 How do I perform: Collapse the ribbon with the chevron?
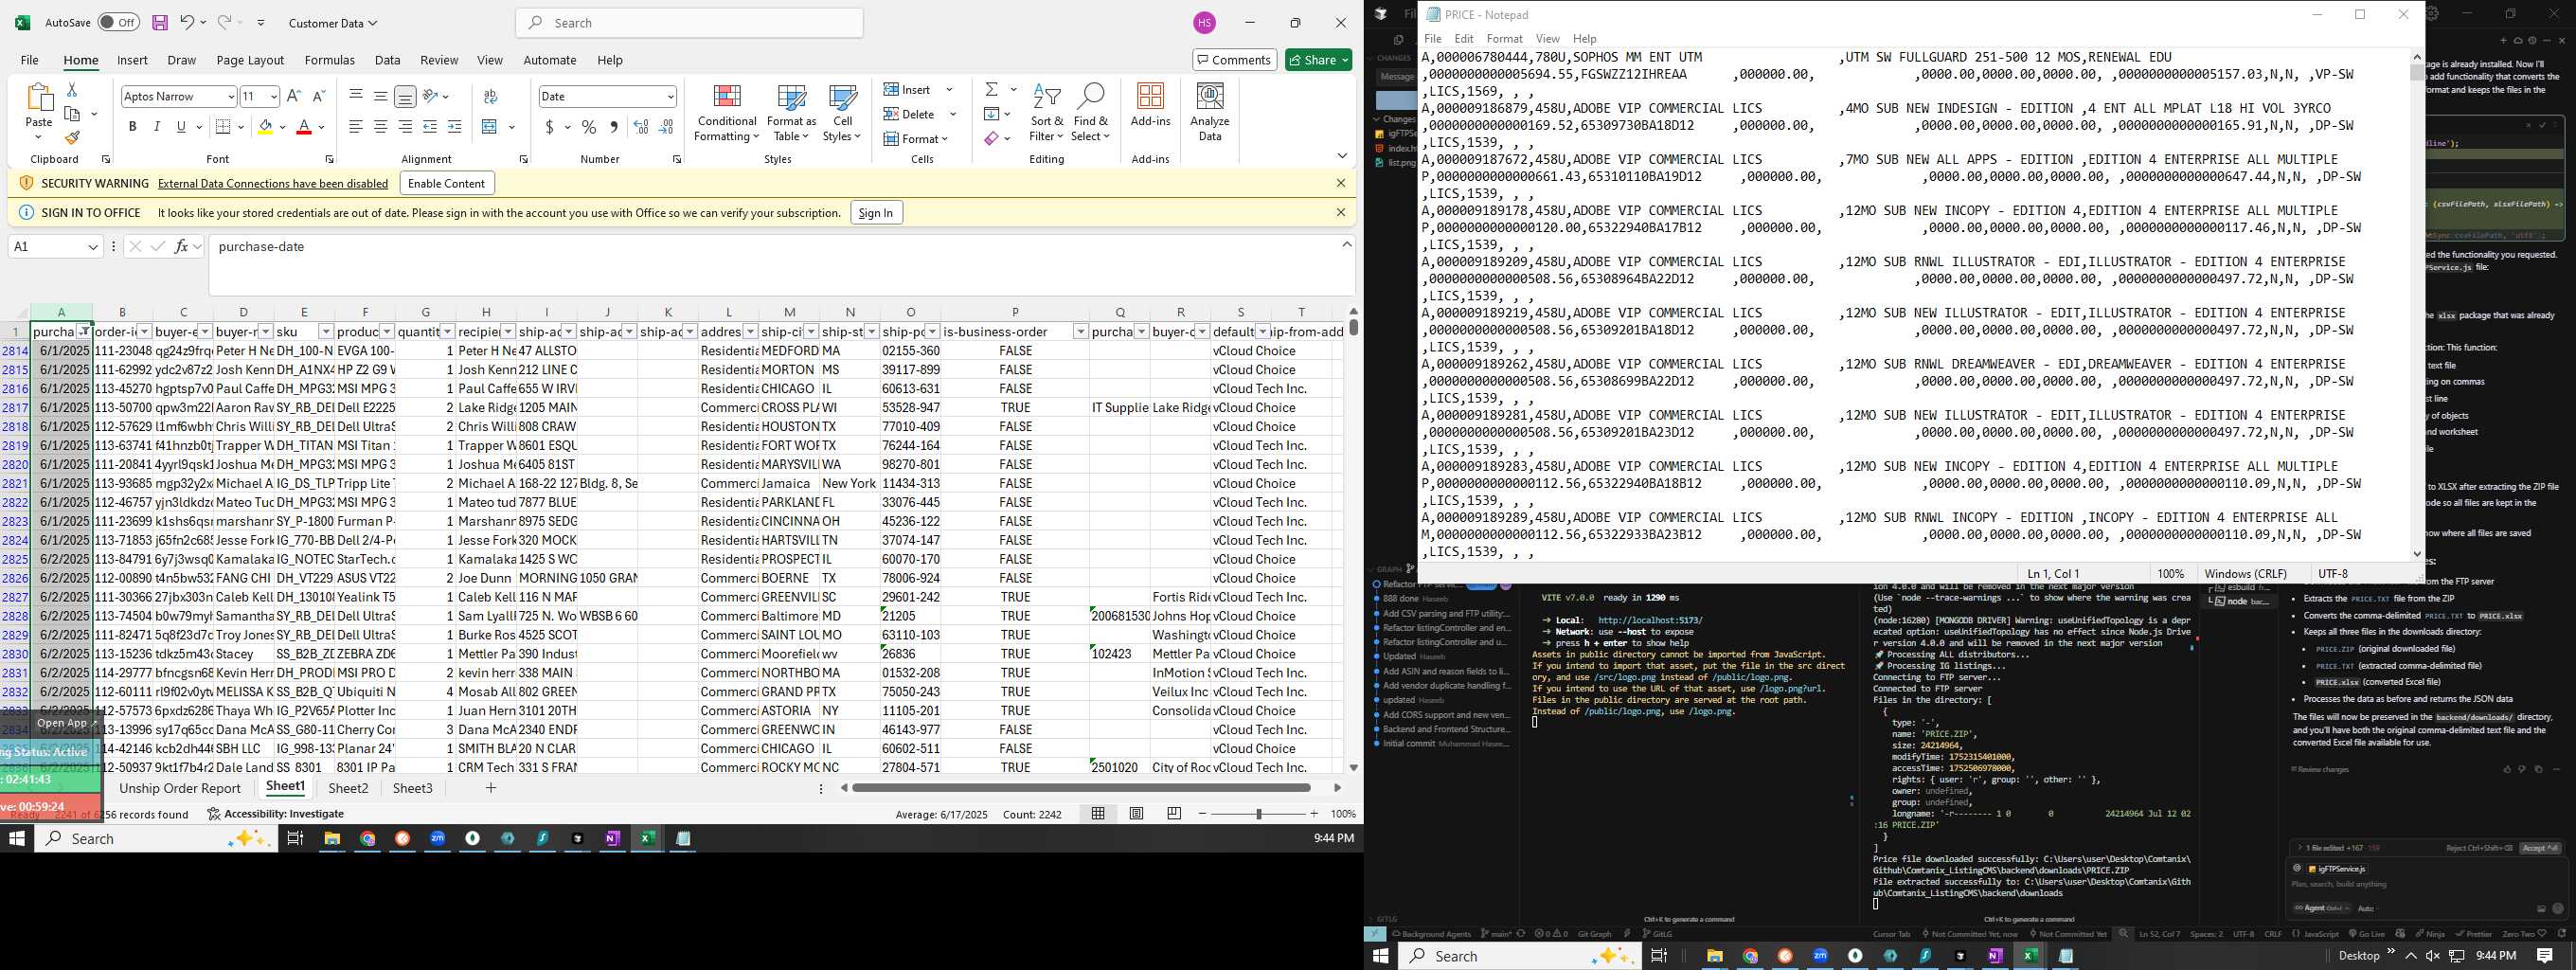tap(1342, 156)
